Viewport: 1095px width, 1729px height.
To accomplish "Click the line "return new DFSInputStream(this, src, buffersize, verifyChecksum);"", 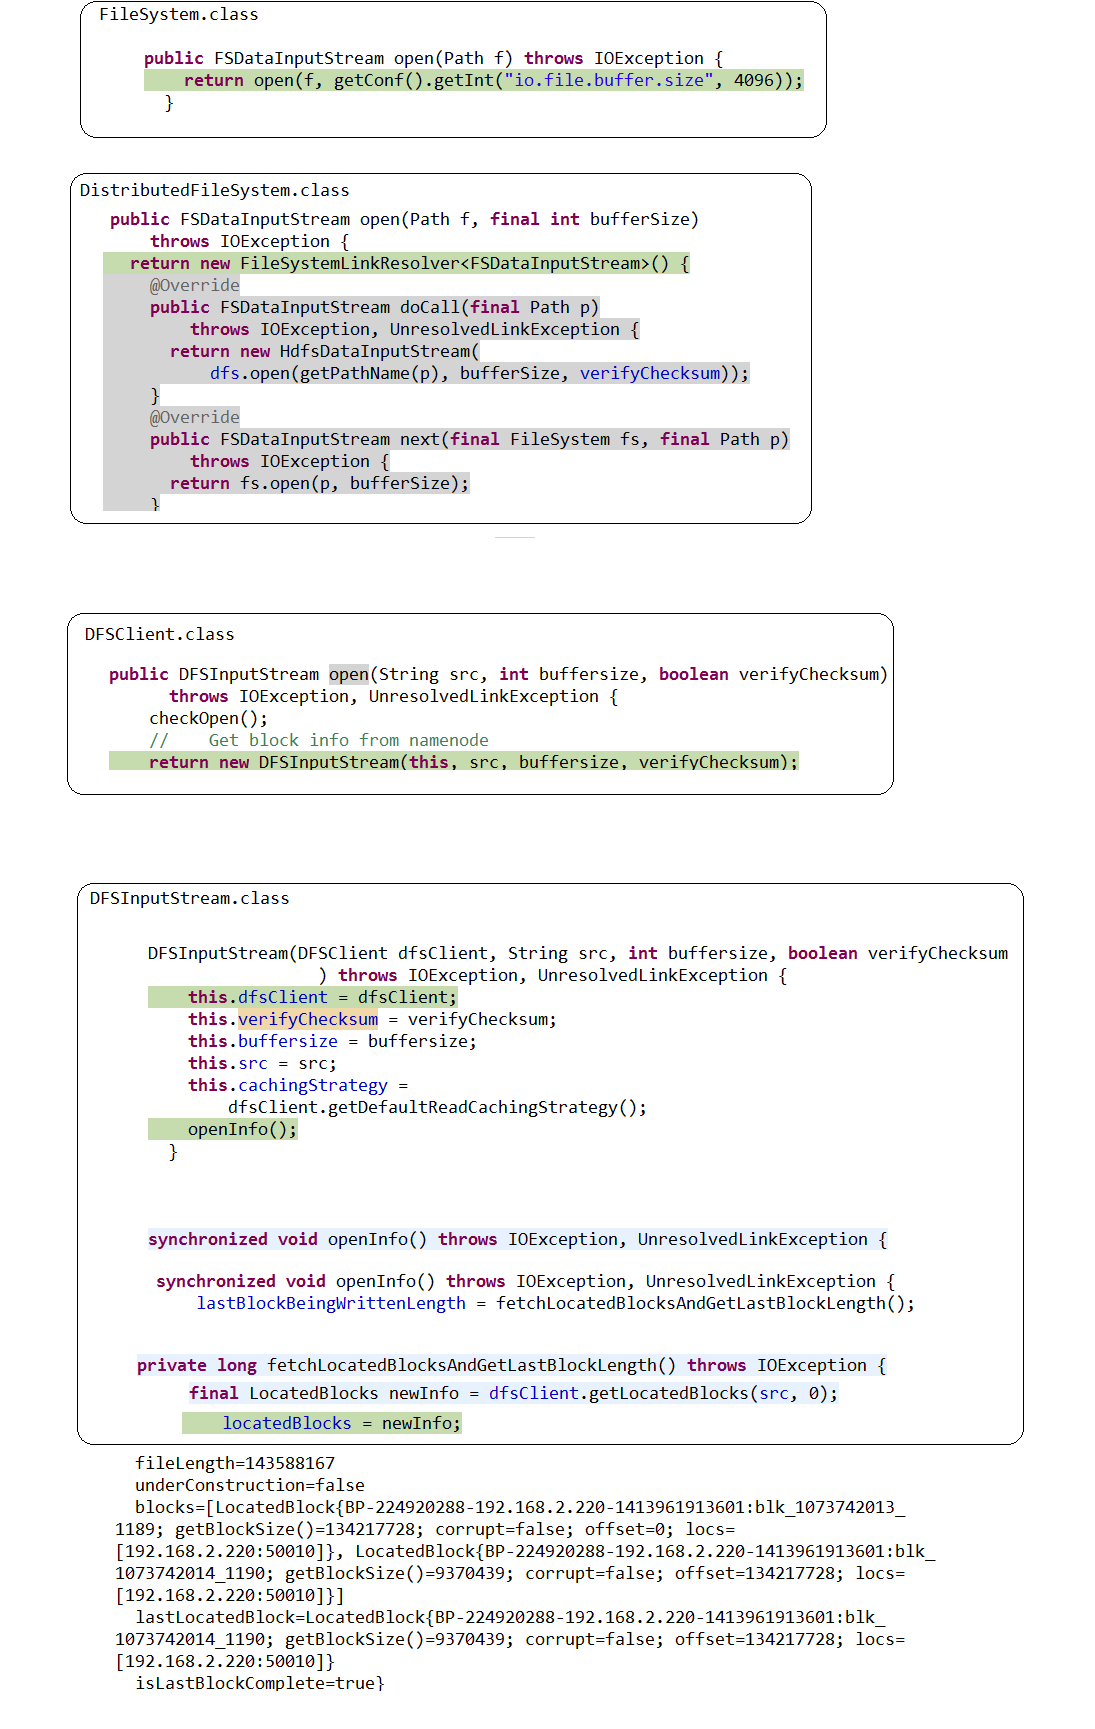I will click(474, 763).
